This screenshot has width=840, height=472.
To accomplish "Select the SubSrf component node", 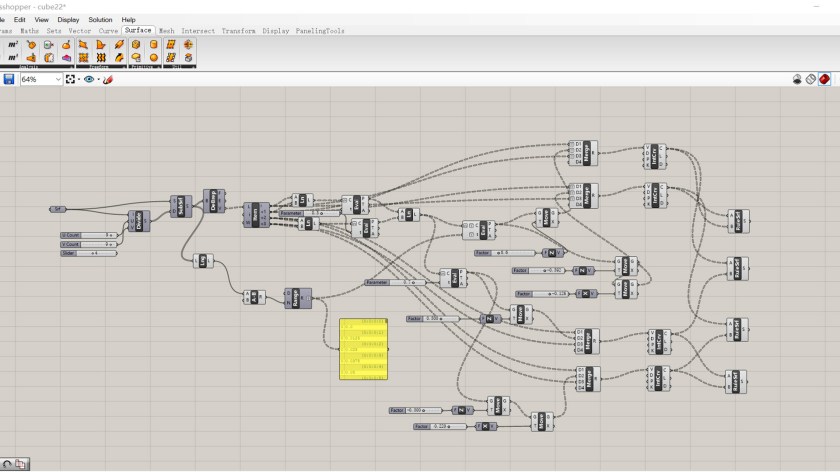I will point(181,206).
